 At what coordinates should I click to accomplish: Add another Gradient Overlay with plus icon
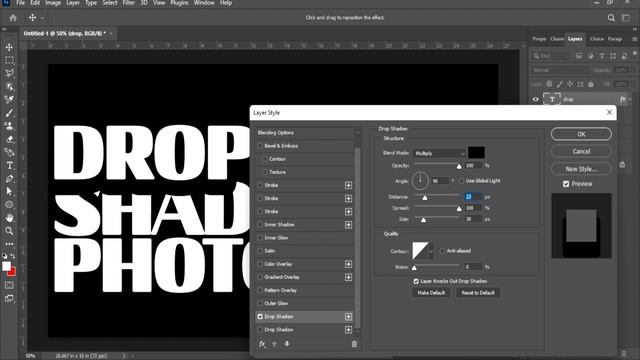coord(348,277)
